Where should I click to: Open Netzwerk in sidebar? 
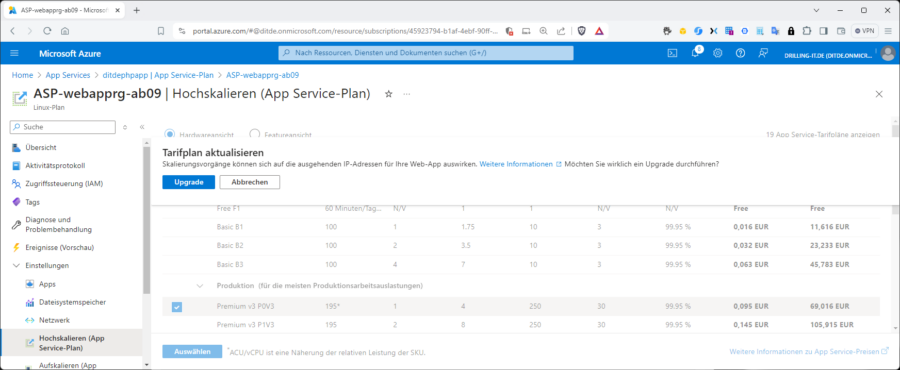[x=54, y=320]
